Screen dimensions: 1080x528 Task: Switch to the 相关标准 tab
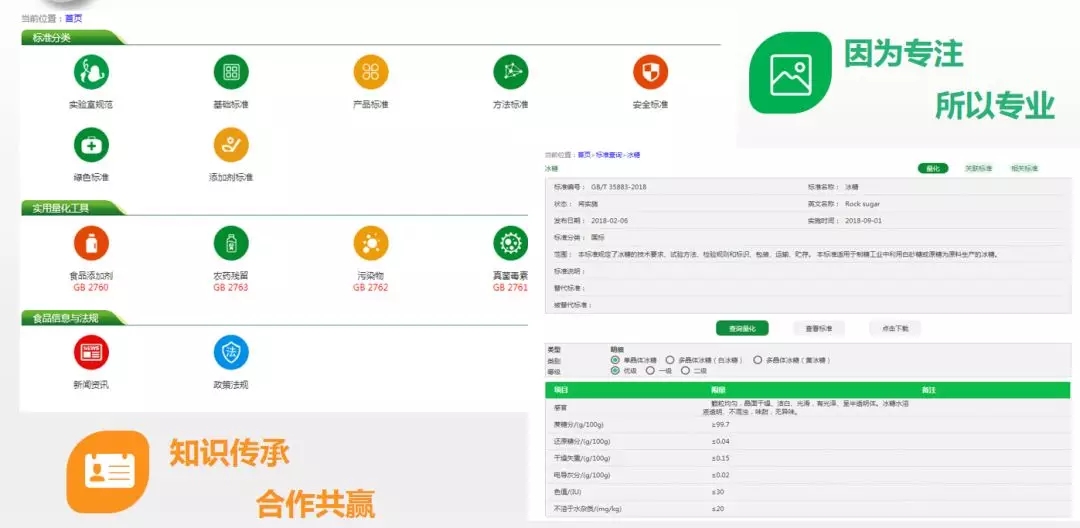[x=1024, y=169]
